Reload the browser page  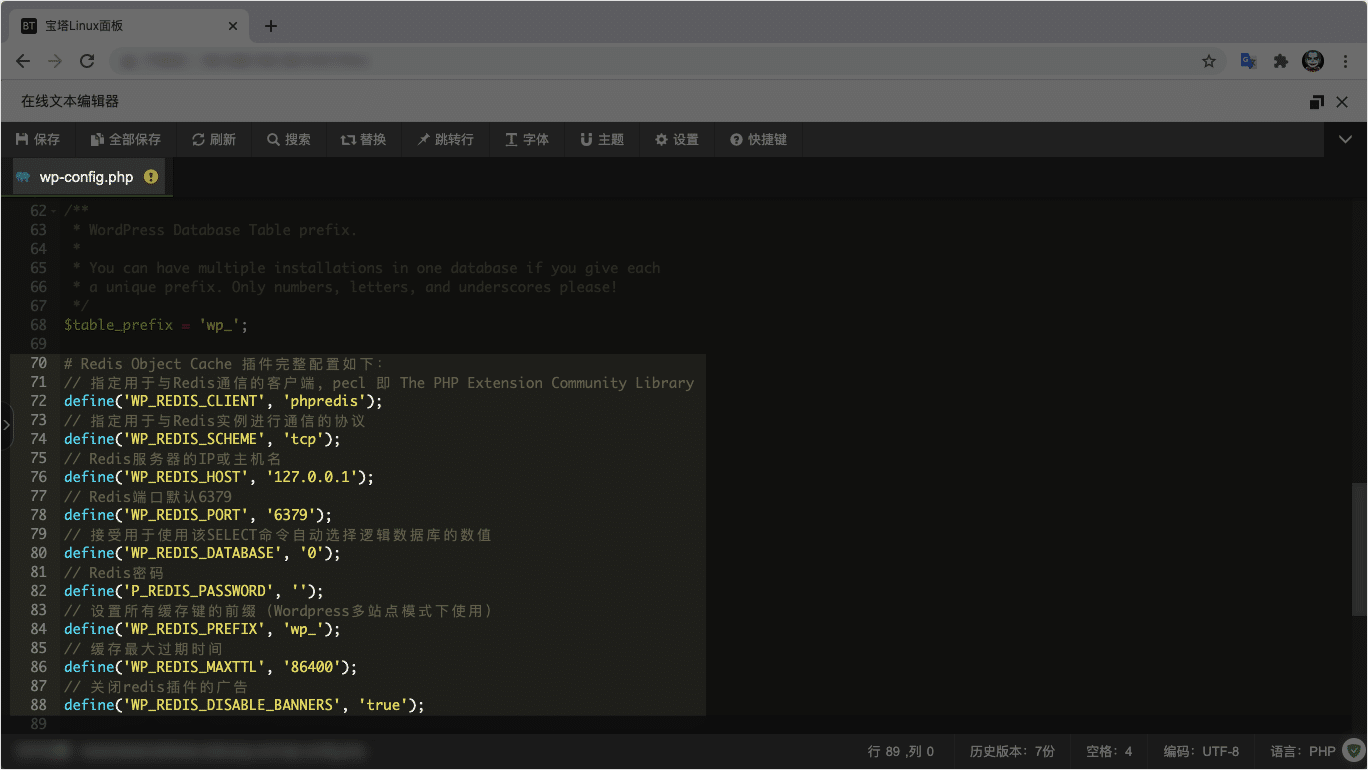(87, 61)
